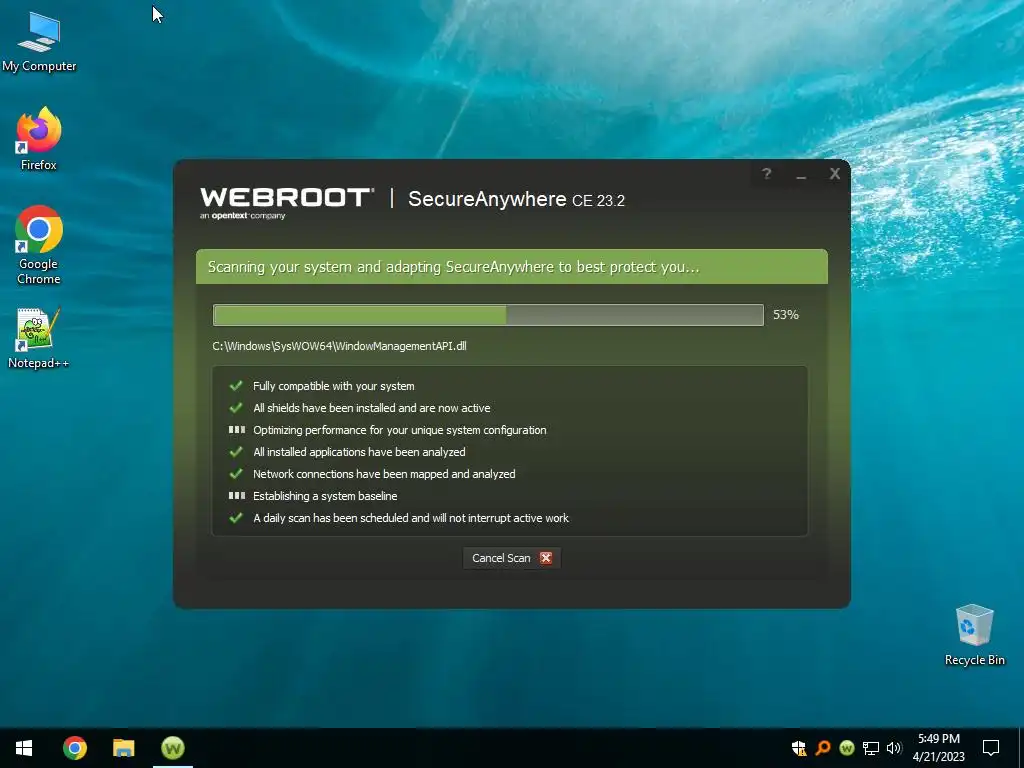Open File Explorer from the taskbar
Viewport: 1024px width, 768px height.
click(123, 748)
